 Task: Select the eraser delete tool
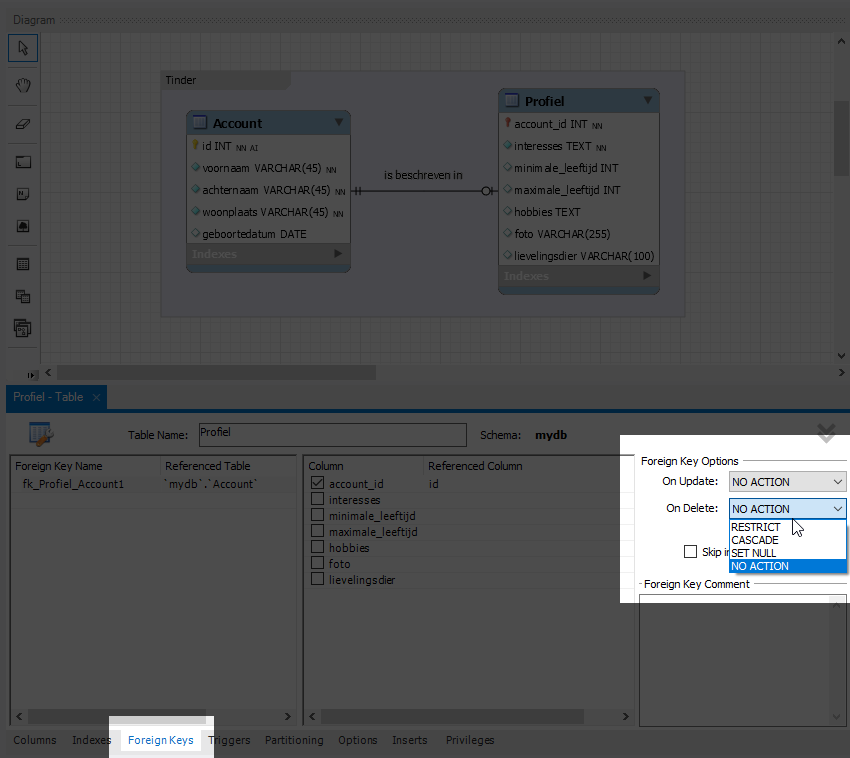click(22, 124)
